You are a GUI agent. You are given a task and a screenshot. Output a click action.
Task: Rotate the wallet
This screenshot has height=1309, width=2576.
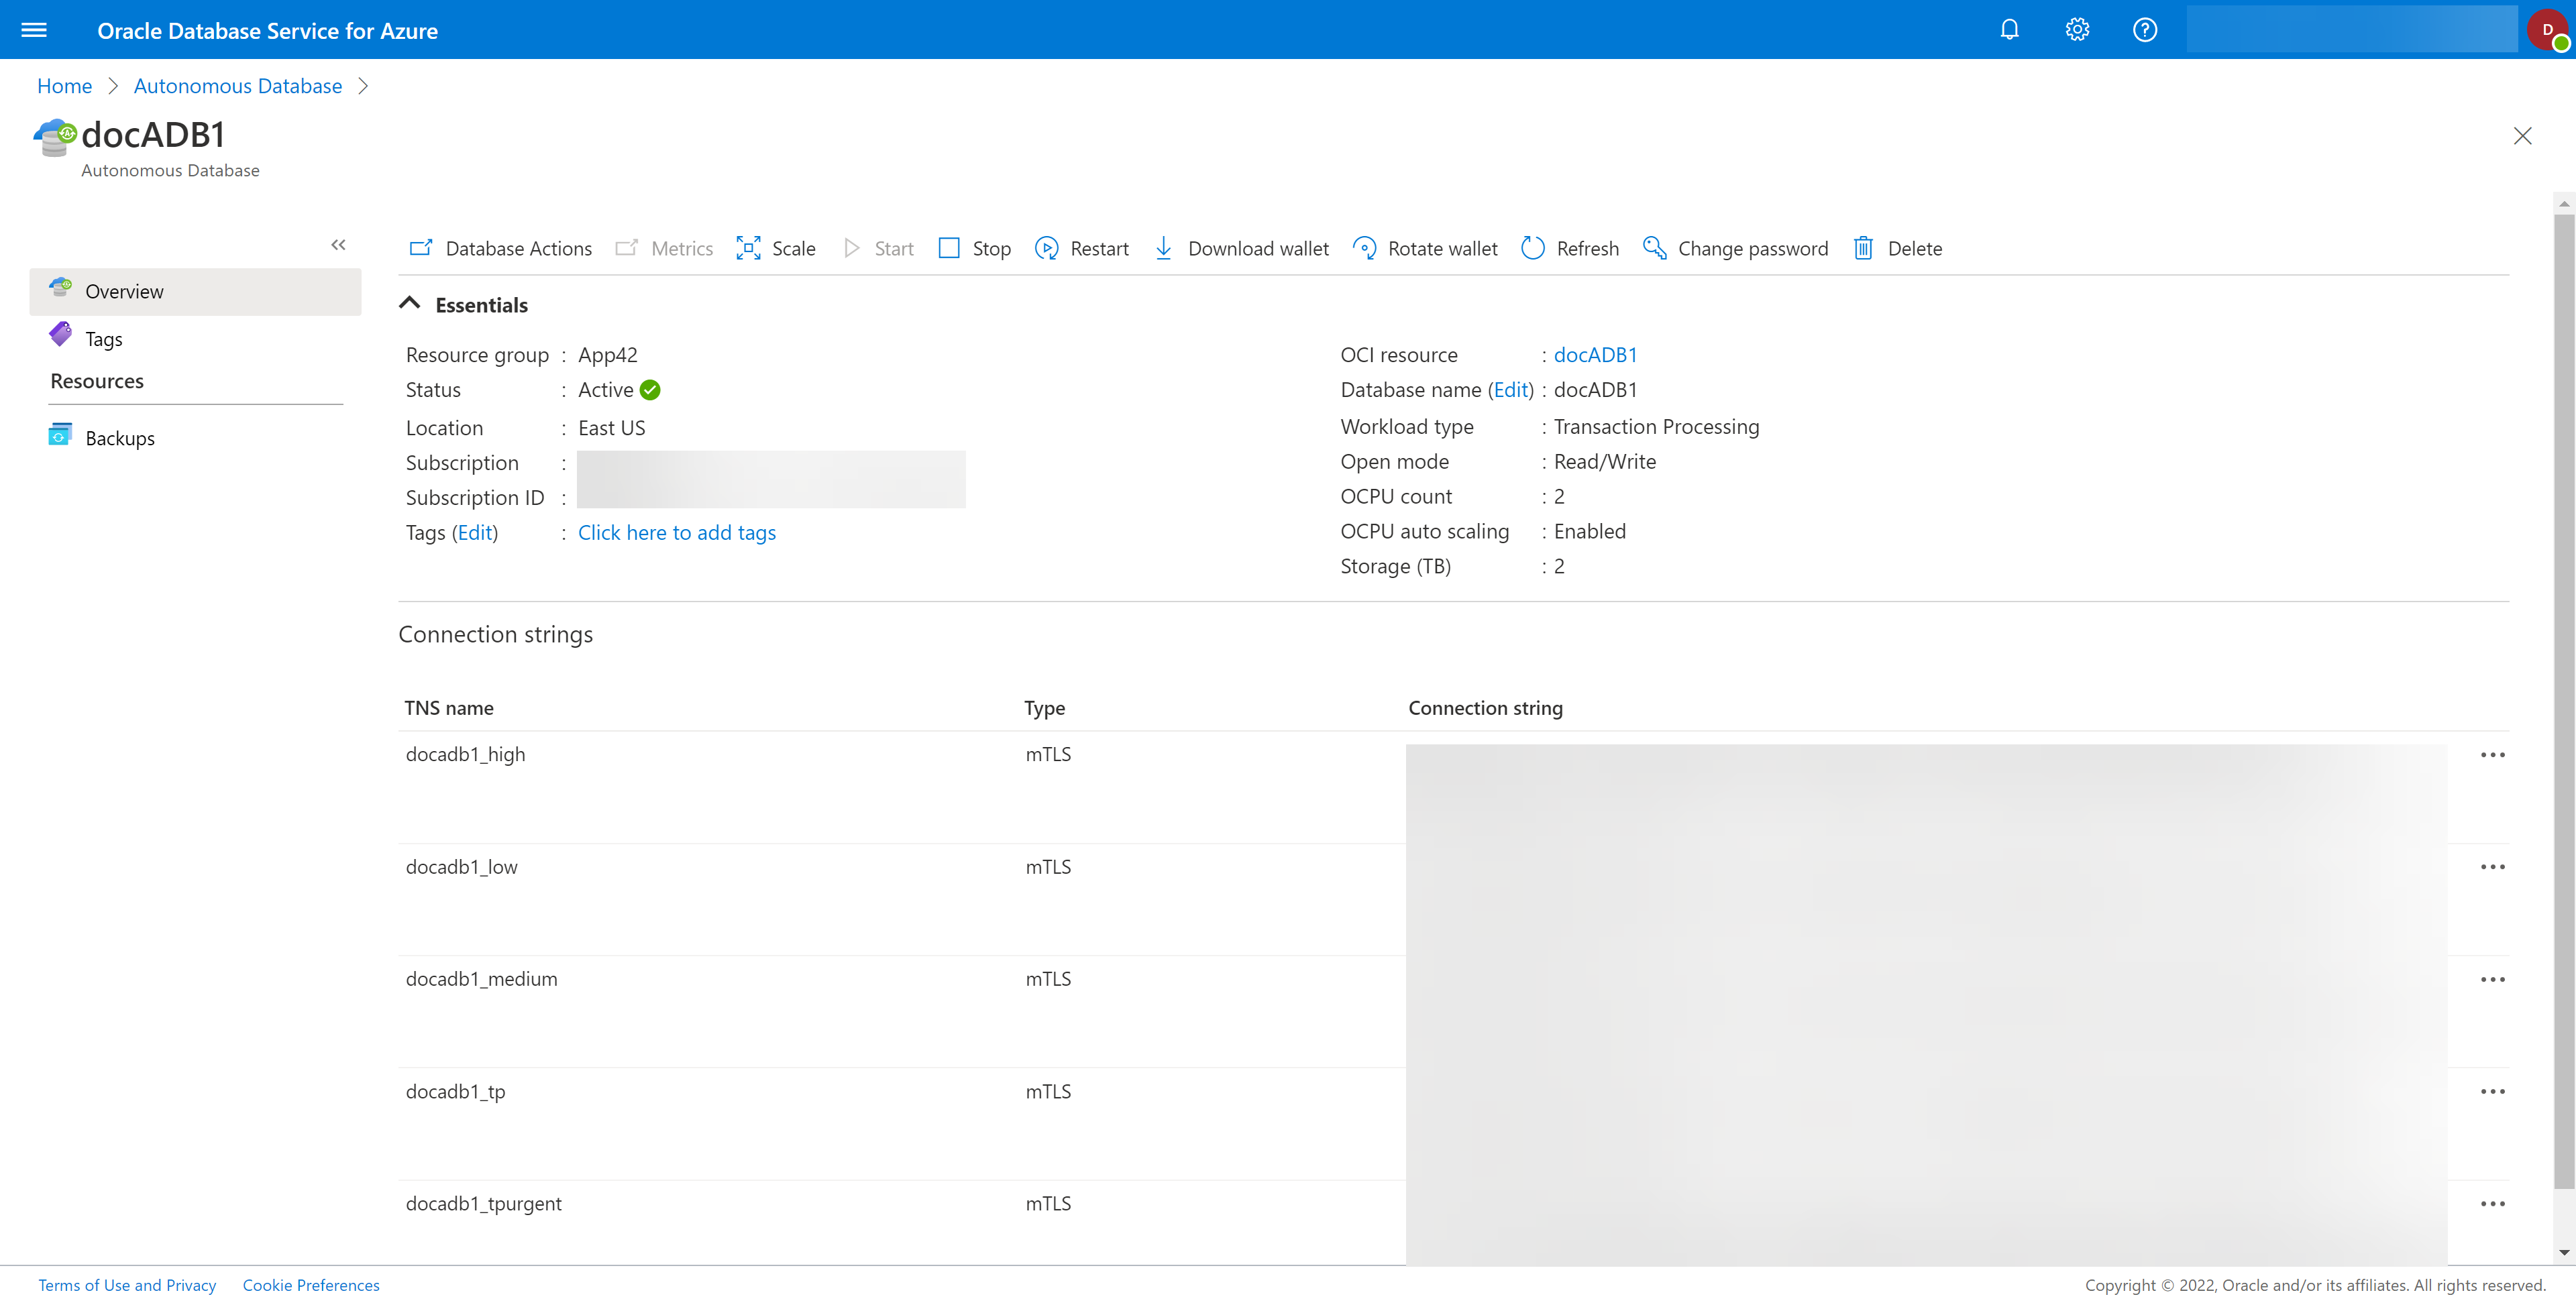(1425, 248)
